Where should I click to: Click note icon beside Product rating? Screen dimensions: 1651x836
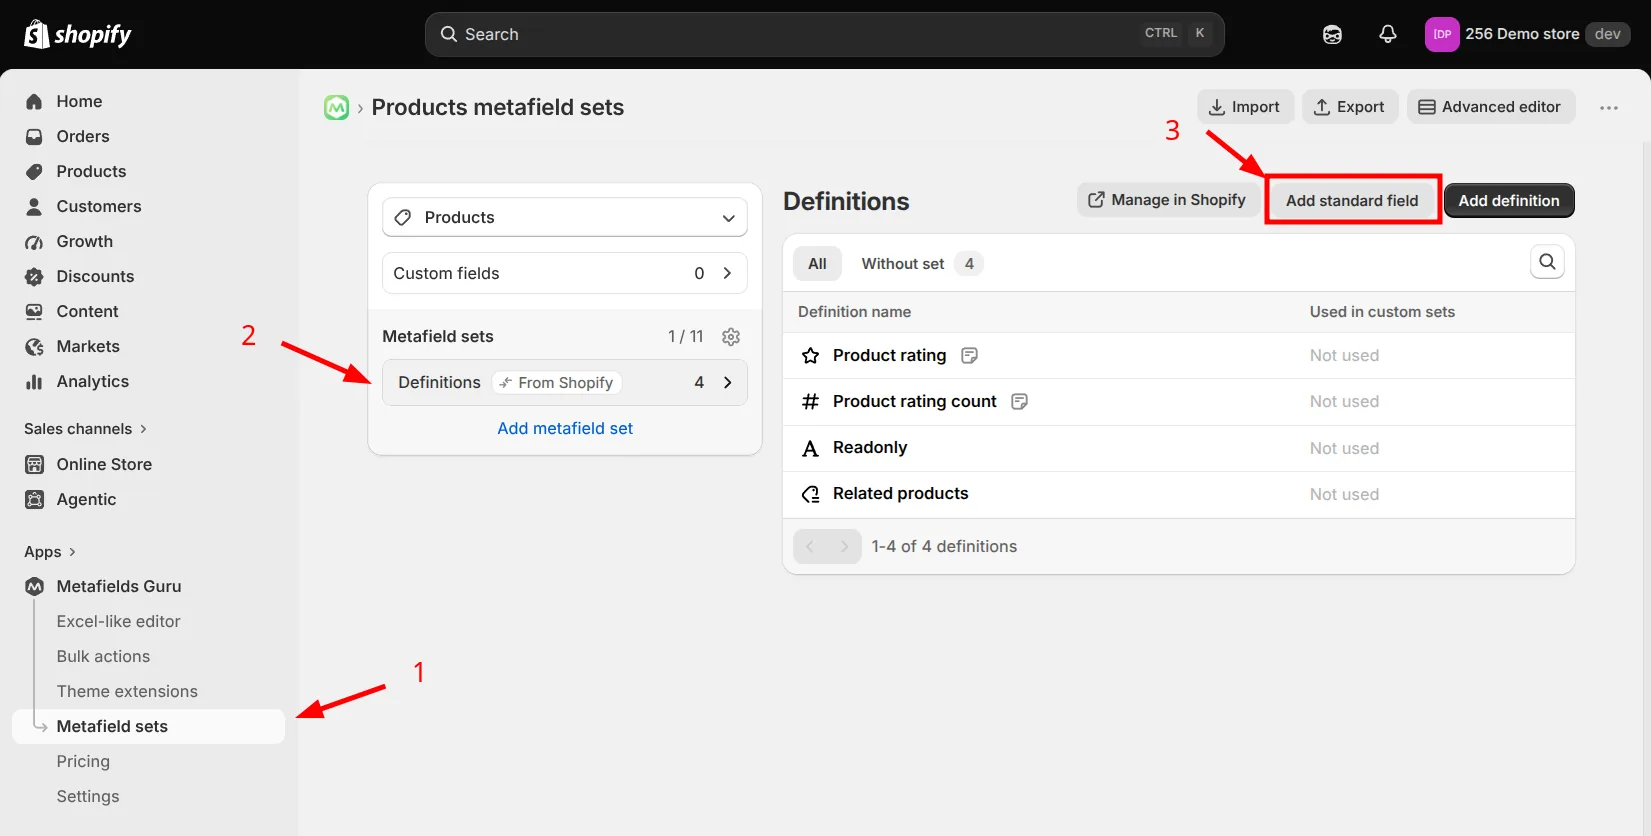click(x=968, y=355)
